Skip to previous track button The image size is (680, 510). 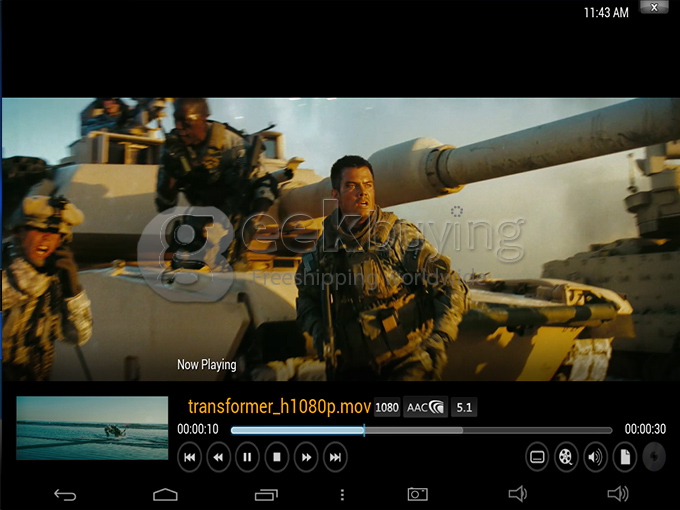point(190,457)
